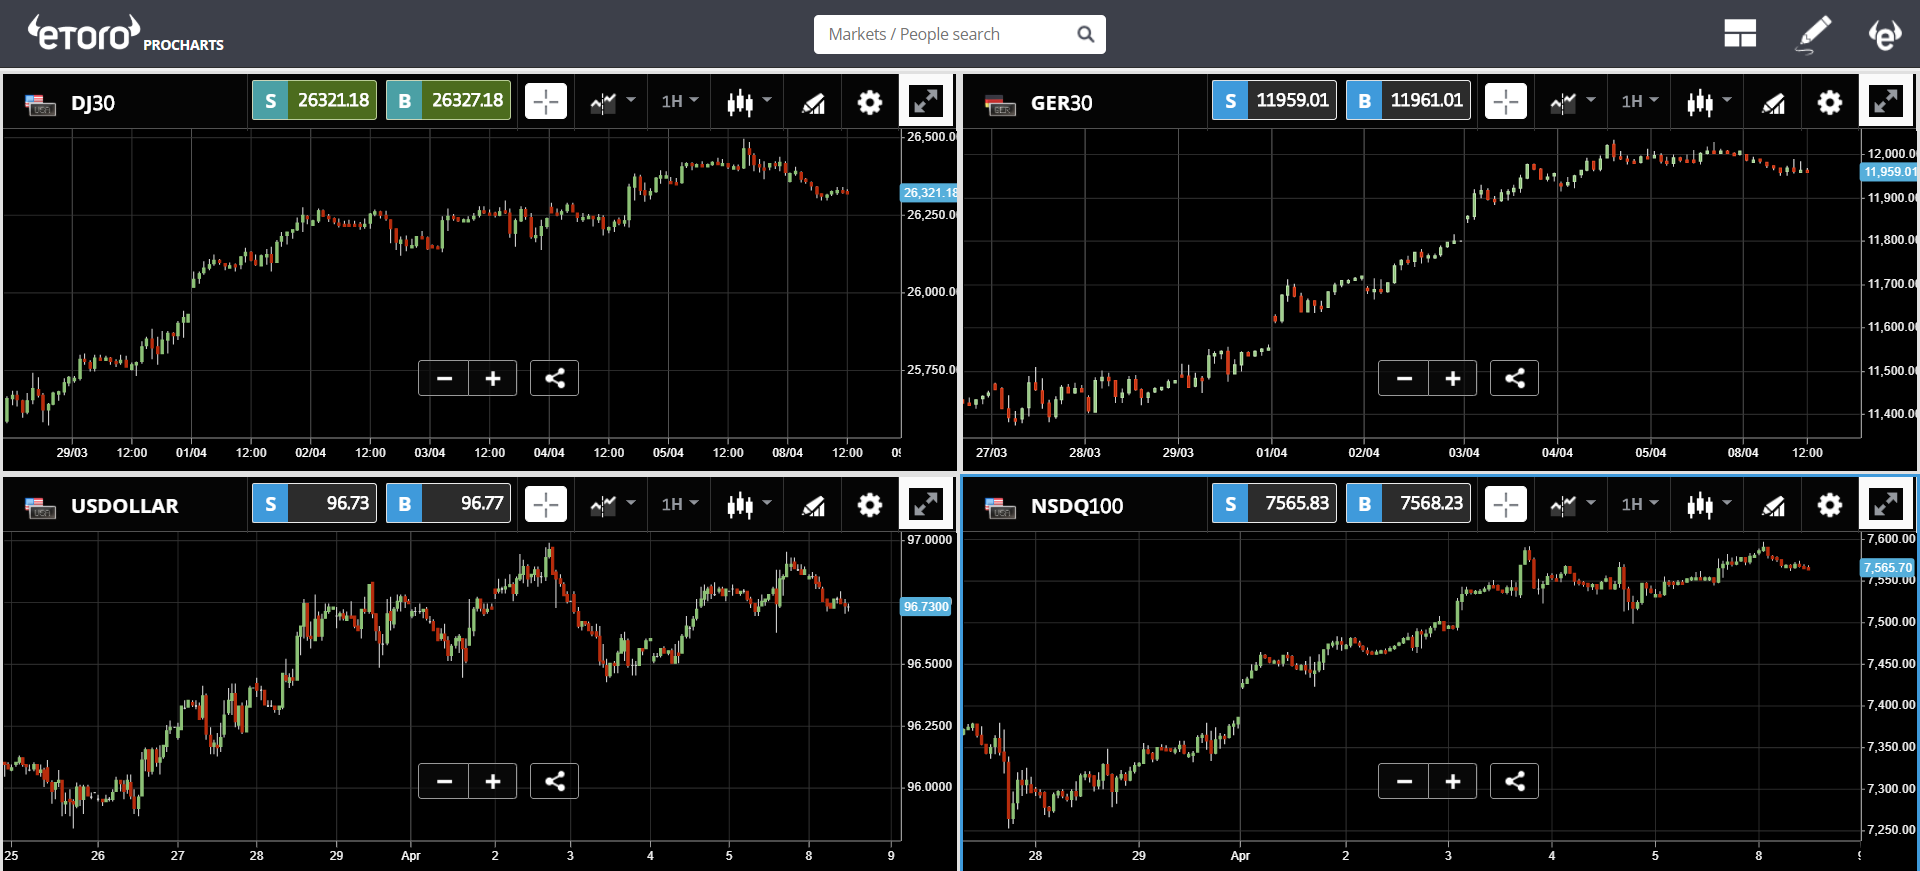Viewport: 1920px width, 871px height.
Task: Share the NSDQ100 chart
Action: [x=1514, y=781]
